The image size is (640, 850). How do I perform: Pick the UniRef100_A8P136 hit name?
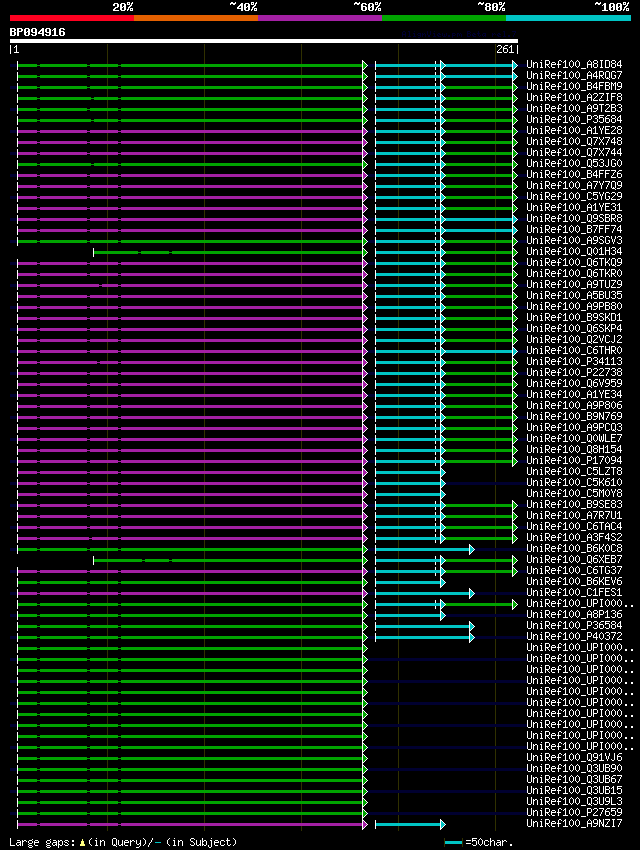[x=574, y=614]
